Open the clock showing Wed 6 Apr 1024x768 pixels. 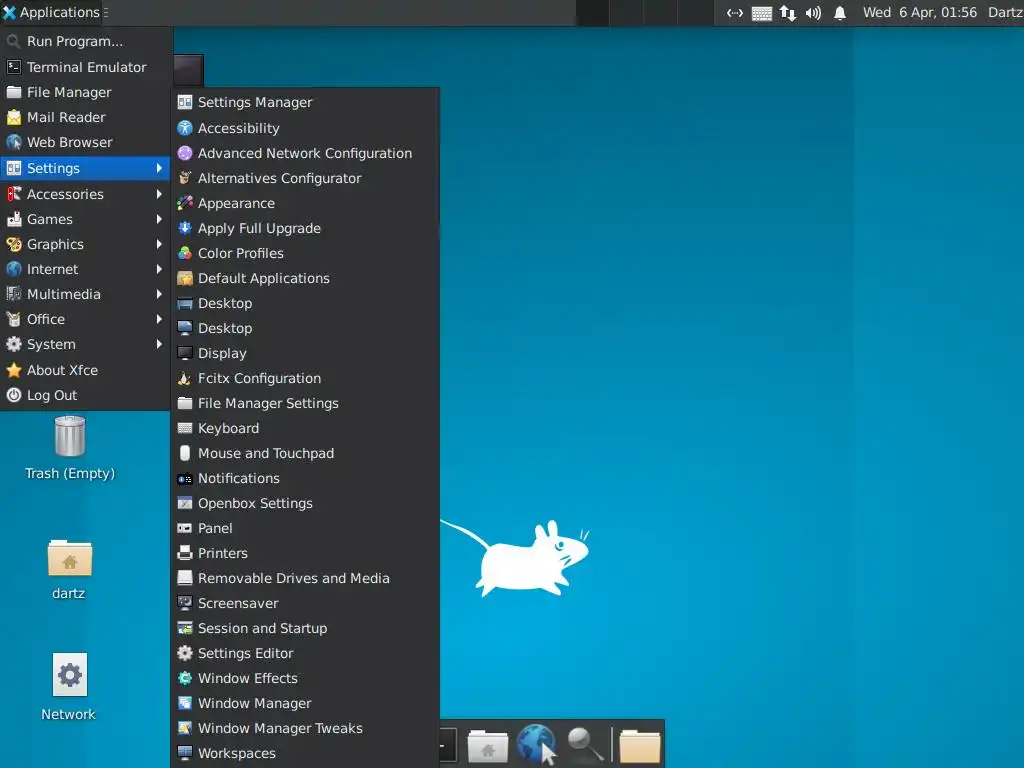coord(920,12)
